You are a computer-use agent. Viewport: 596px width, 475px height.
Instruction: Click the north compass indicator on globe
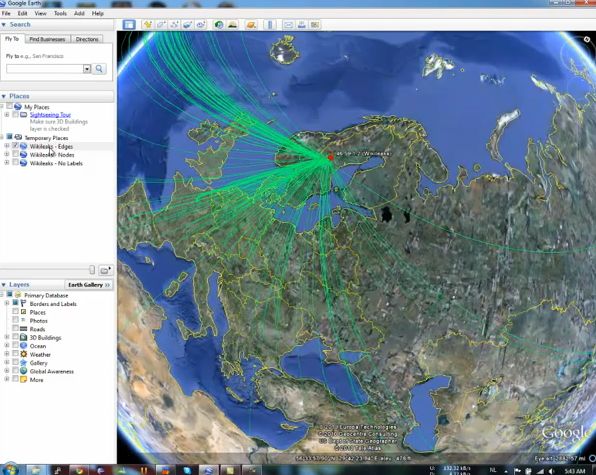(586, 40)
